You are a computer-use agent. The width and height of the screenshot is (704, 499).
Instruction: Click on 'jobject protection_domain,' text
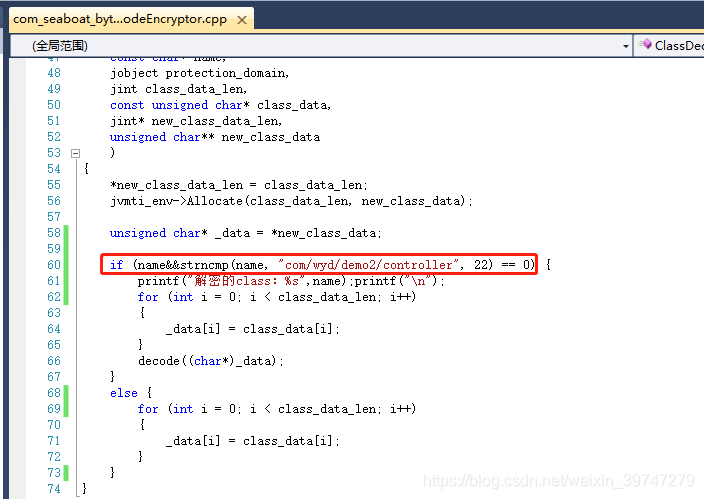tap(200, 73)
